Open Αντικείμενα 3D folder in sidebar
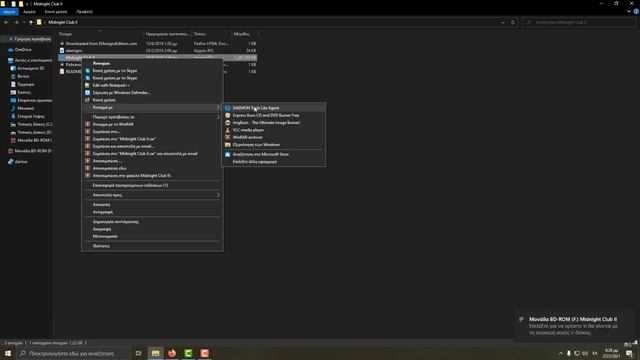Viewport: 640px width, 360px height. 28,68
